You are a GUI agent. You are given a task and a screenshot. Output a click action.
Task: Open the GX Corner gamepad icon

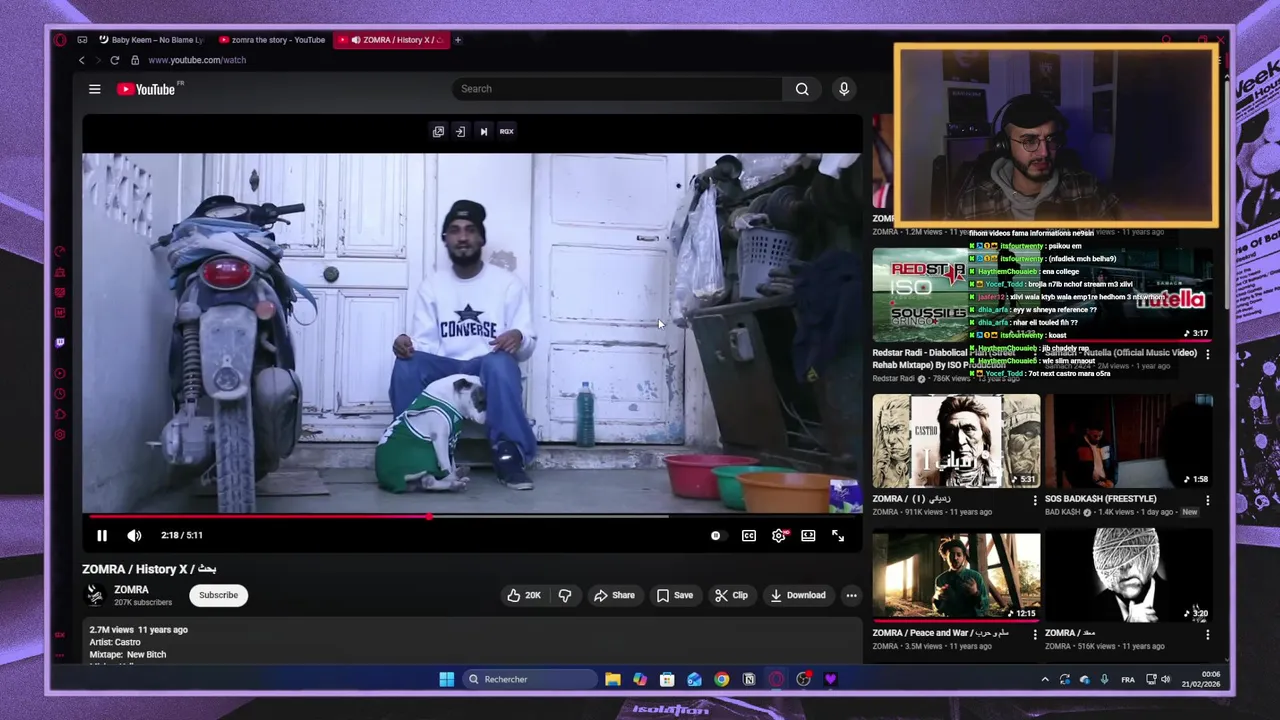pyautogui.click(x=82, y=40)
